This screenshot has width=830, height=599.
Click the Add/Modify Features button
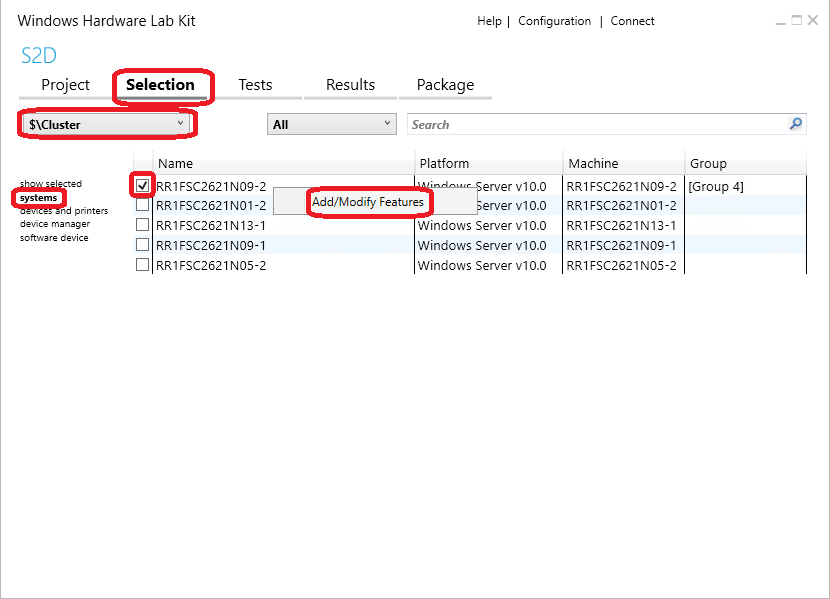tap(369, 202)
